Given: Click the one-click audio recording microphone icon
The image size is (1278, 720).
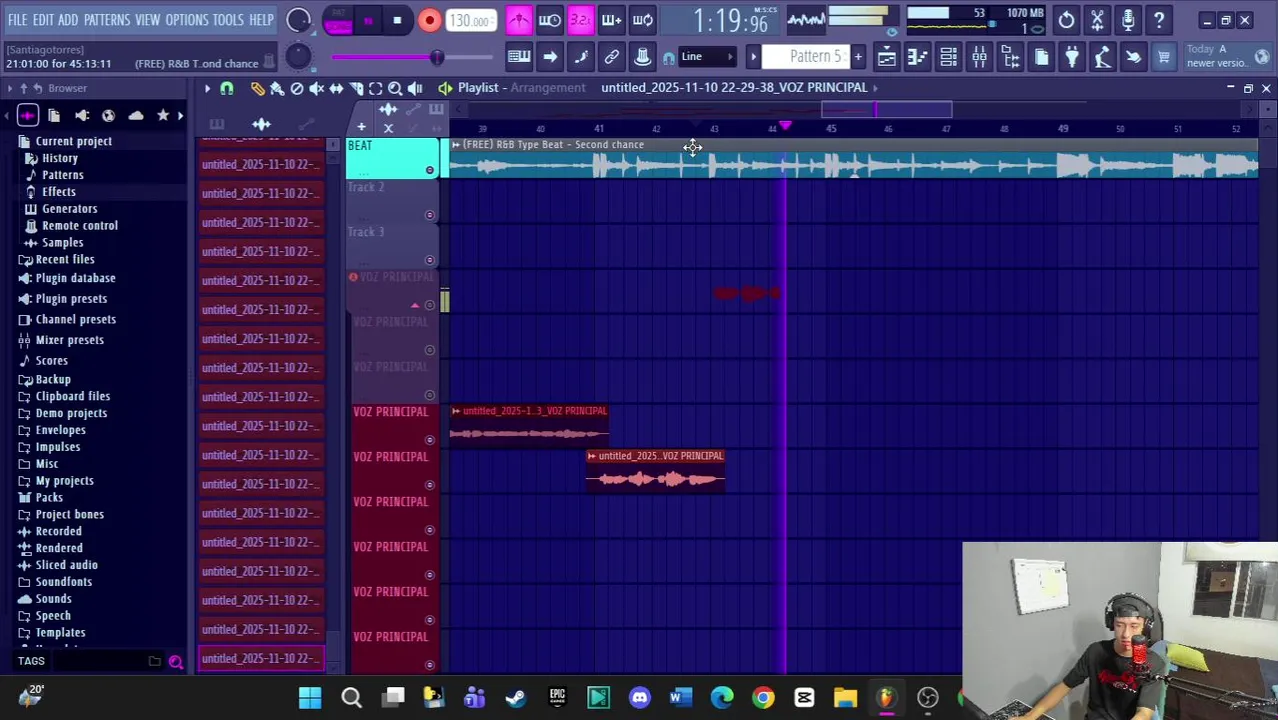Looking at the screenshot, I should (x=1128, y=20).
